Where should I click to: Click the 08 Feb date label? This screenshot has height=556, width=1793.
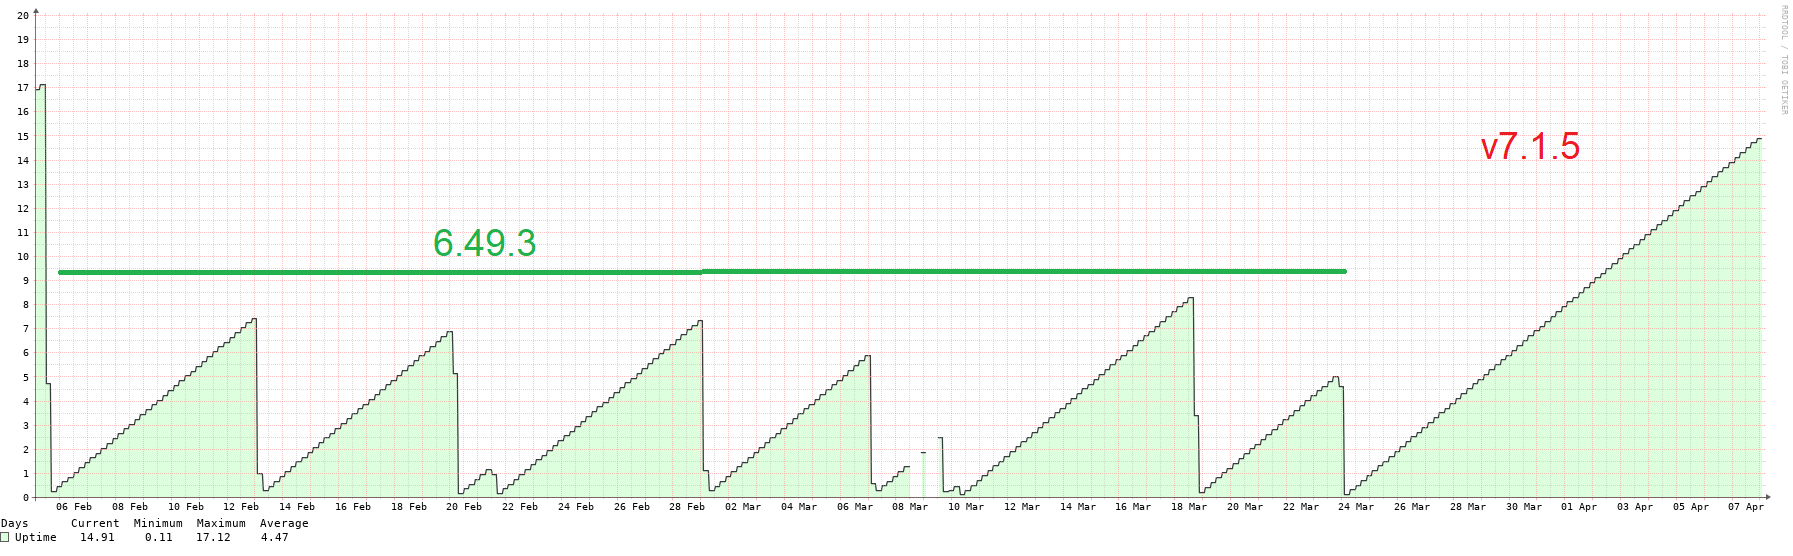(130, 507)
